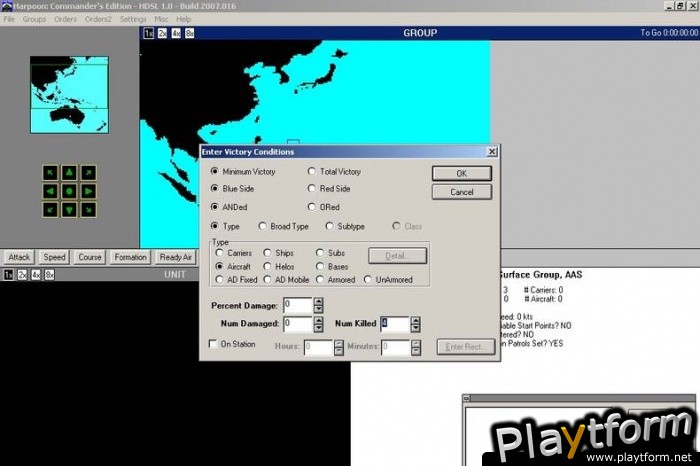Set Unit window zoom to 4x

coord(36,275)
